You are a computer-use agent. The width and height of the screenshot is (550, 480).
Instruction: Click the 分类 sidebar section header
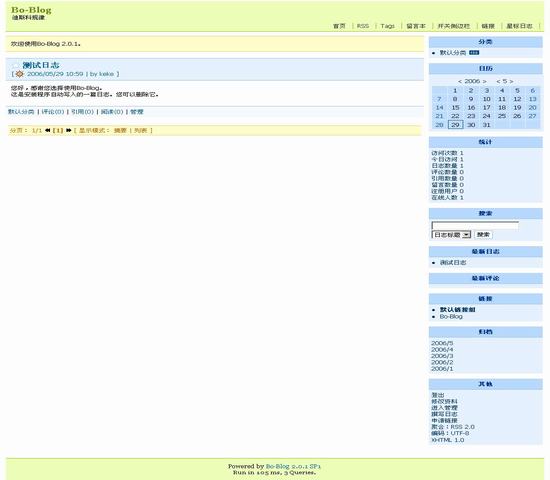point(485,42)
